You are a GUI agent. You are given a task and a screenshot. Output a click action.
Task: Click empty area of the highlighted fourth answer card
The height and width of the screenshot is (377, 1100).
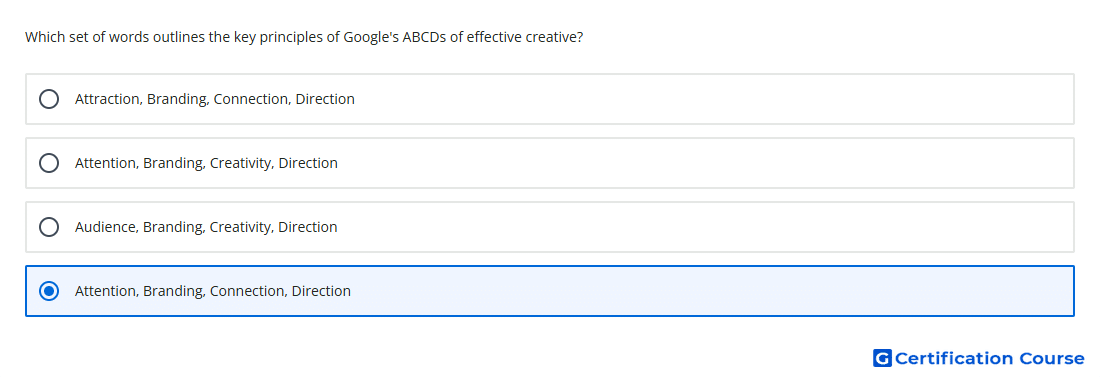coord(702,291)
